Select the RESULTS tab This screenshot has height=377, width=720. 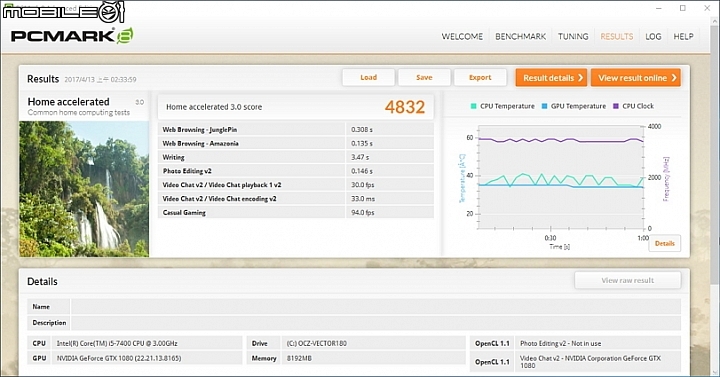(x=617, y=36)
